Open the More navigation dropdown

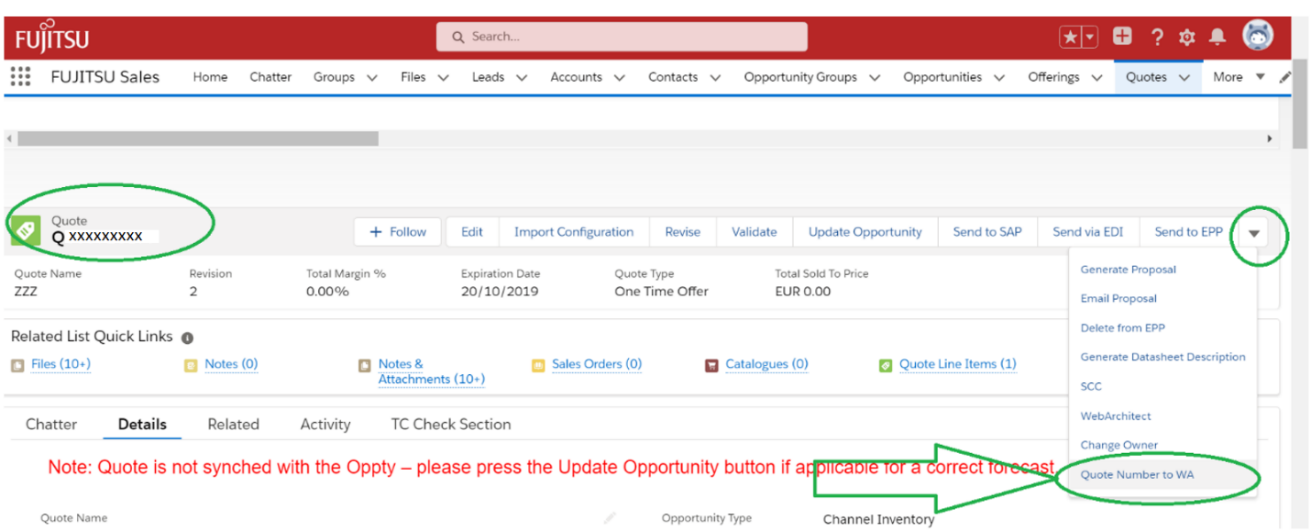click(1237, 77)
